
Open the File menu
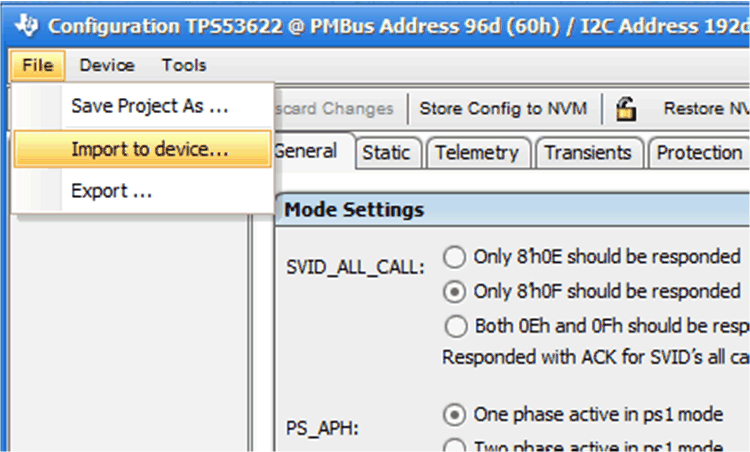(38, 66)
